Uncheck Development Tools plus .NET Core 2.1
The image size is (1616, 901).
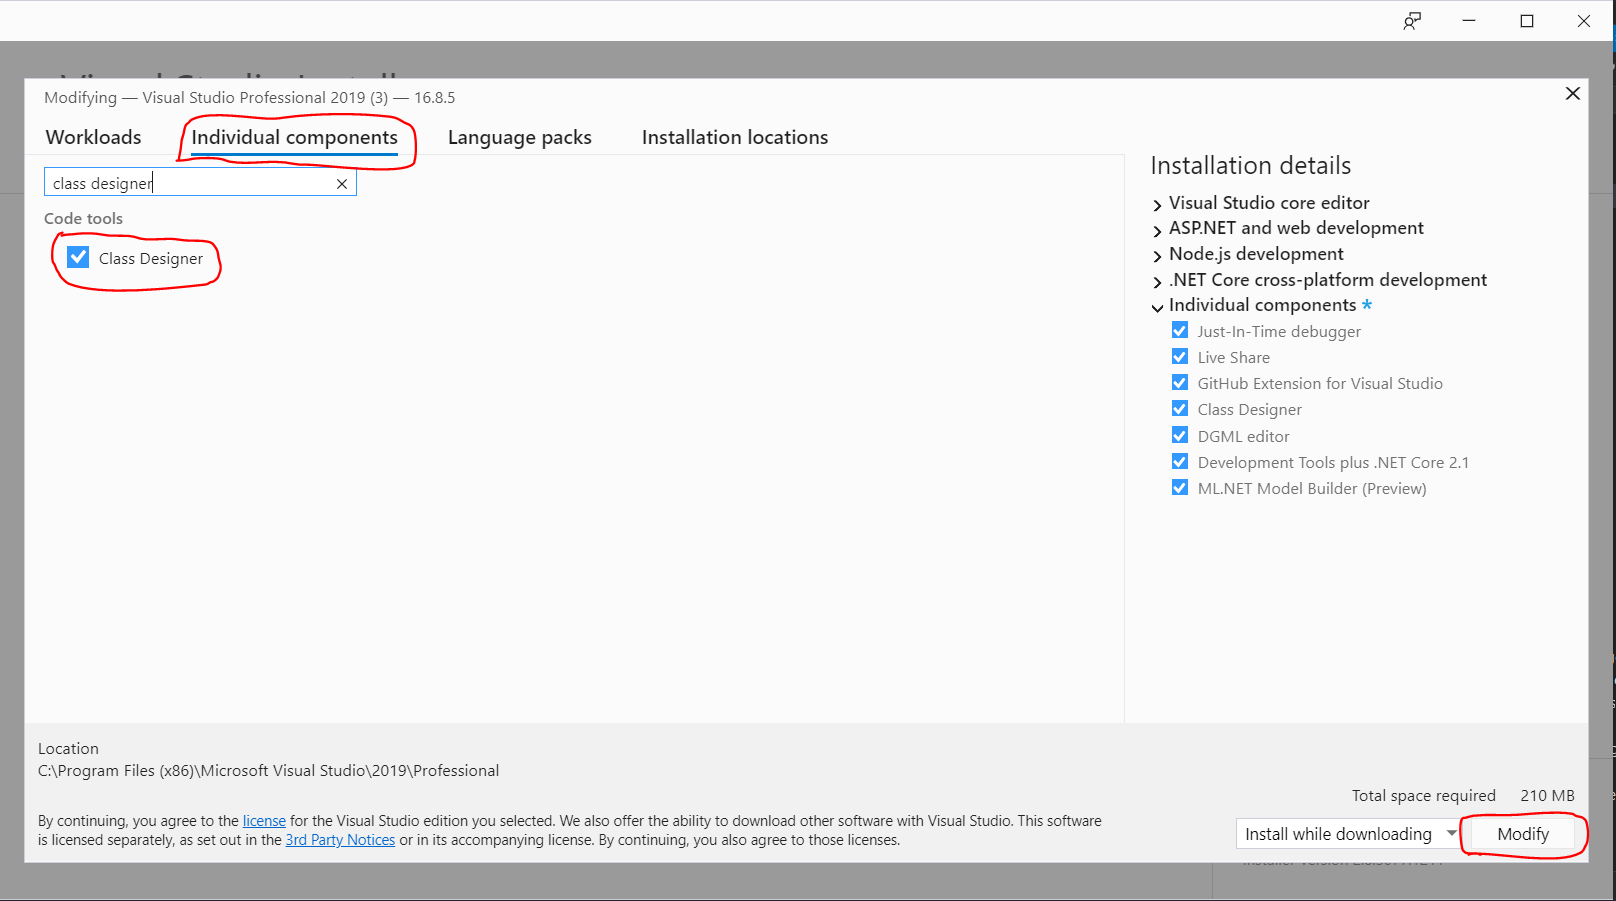(1180, 462)
